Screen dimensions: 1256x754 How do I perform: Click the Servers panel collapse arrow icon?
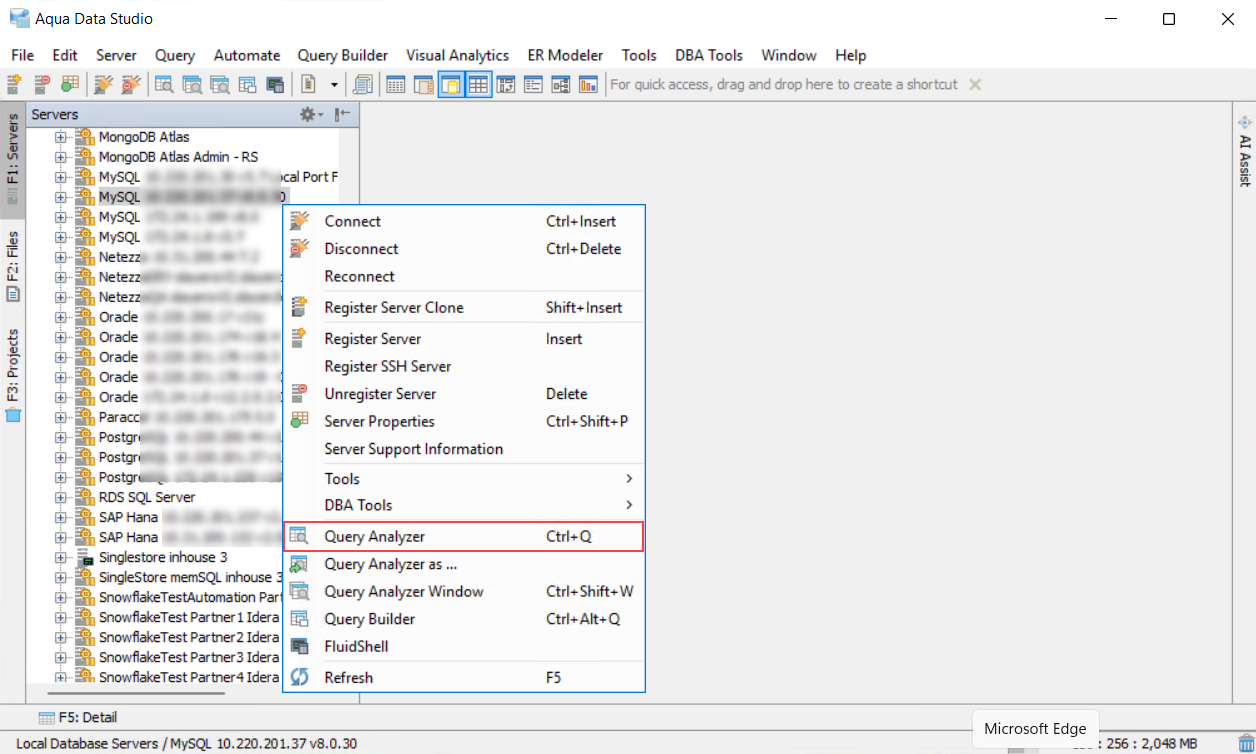(x=342, y=115)
